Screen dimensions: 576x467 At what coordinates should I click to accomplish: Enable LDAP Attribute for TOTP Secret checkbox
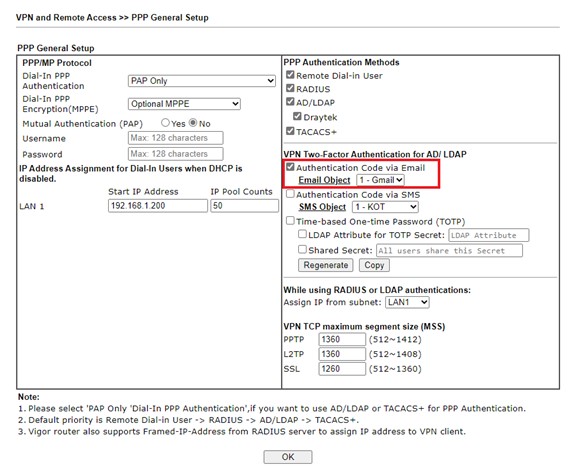point(302,234)
